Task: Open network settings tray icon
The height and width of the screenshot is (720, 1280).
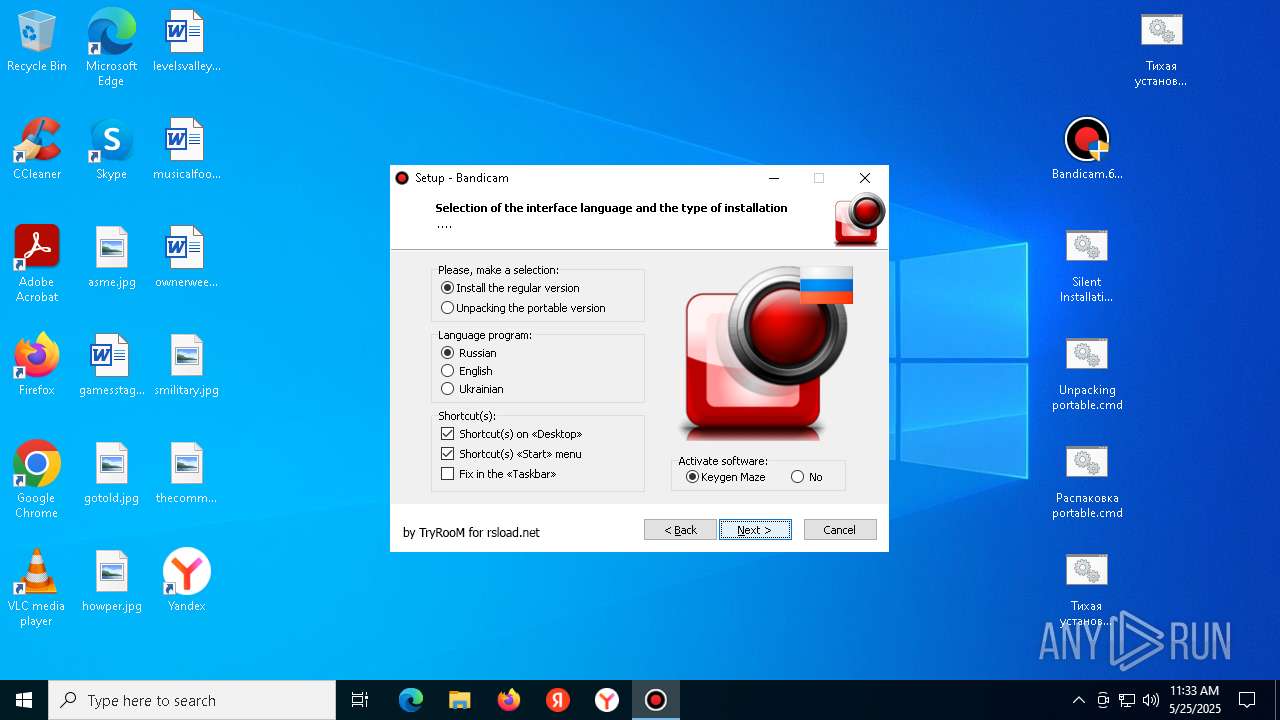Action: [x=1127, y=700]
